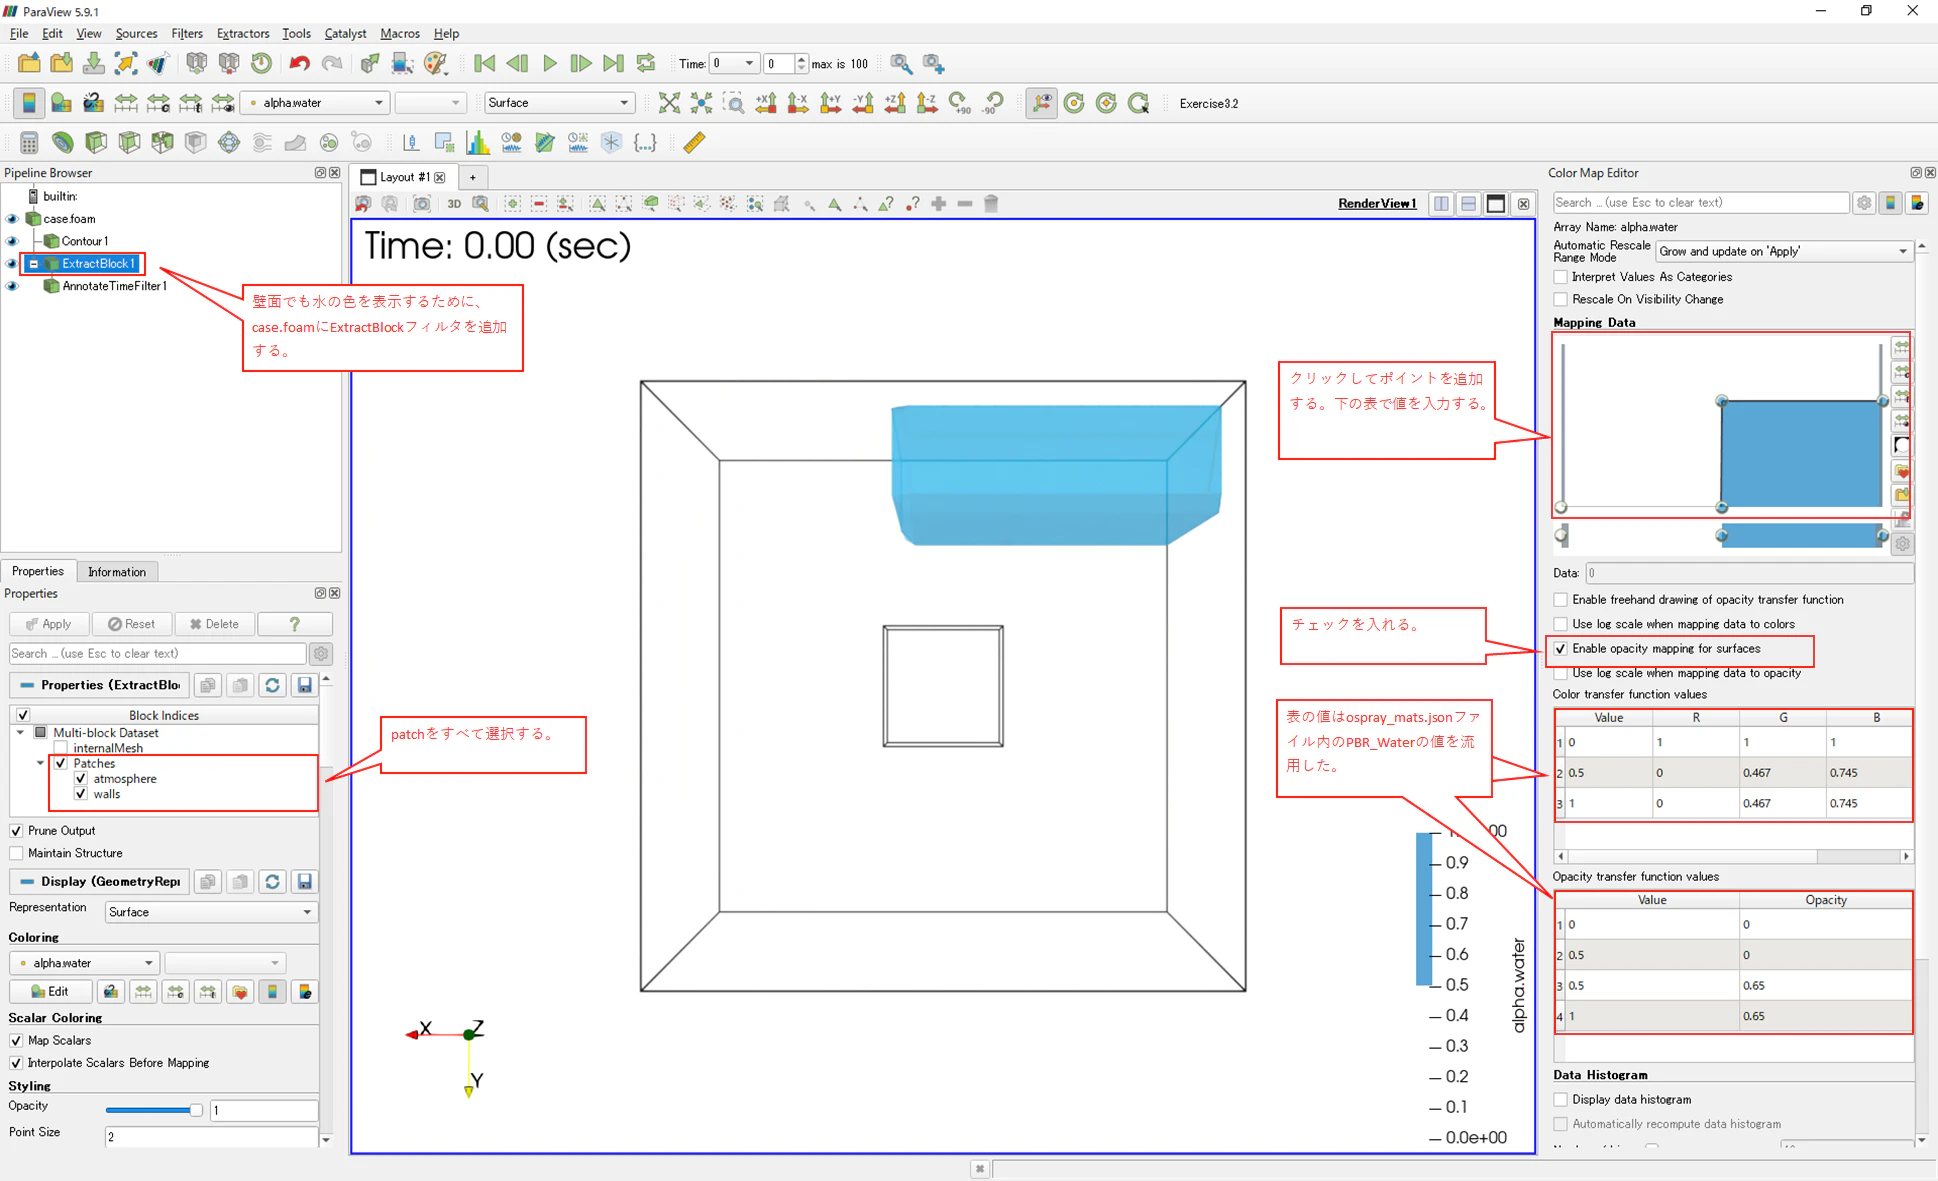Screen dimensions: 1938x1181
Task: Split render view horizontally icon
Action: coord(1442,204)
